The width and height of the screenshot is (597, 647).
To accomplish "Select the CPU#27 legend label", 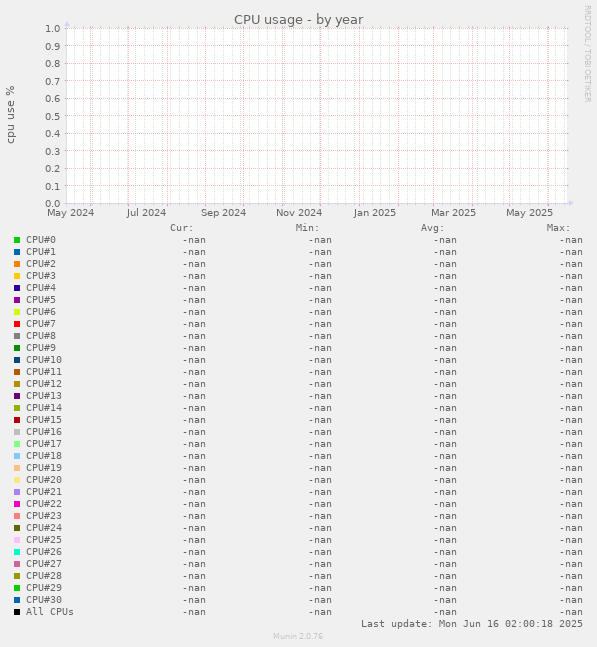I will coord(44,563).
